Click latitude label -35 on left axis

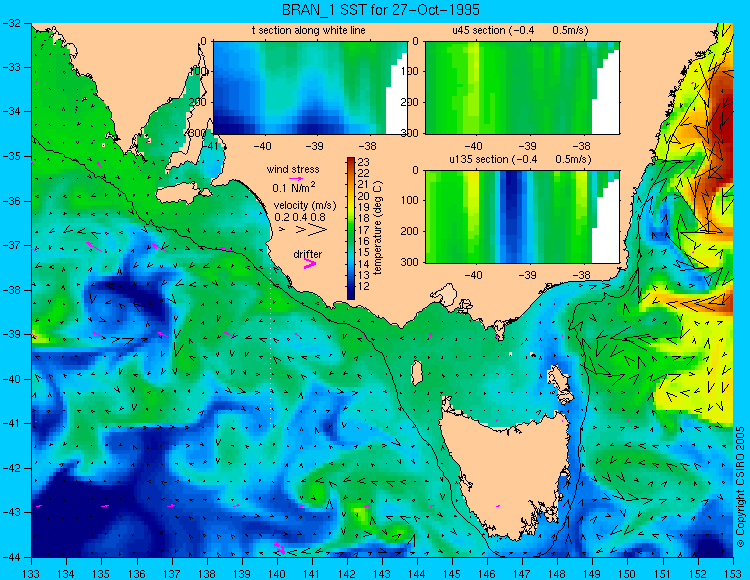click(12, 156)
